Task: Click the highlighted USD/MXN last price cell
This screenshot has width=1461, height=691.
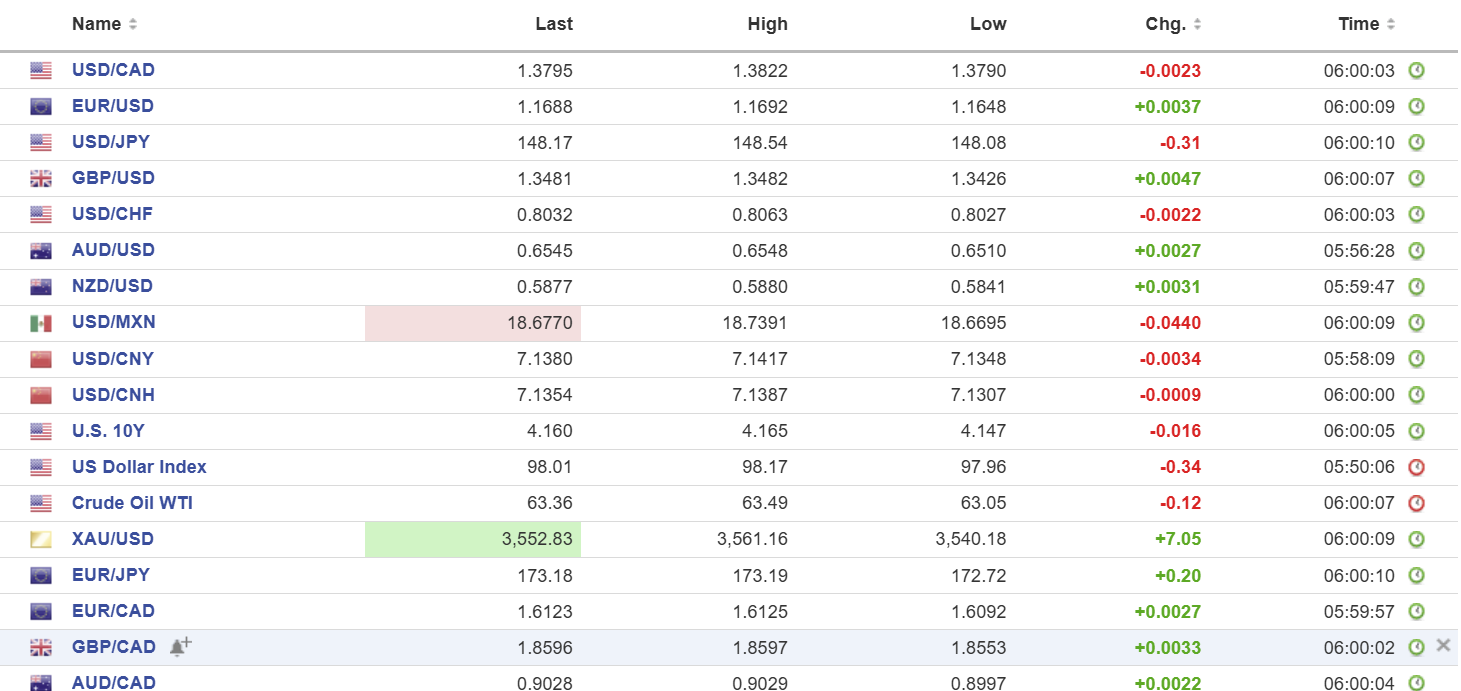Action: point(473,323)
